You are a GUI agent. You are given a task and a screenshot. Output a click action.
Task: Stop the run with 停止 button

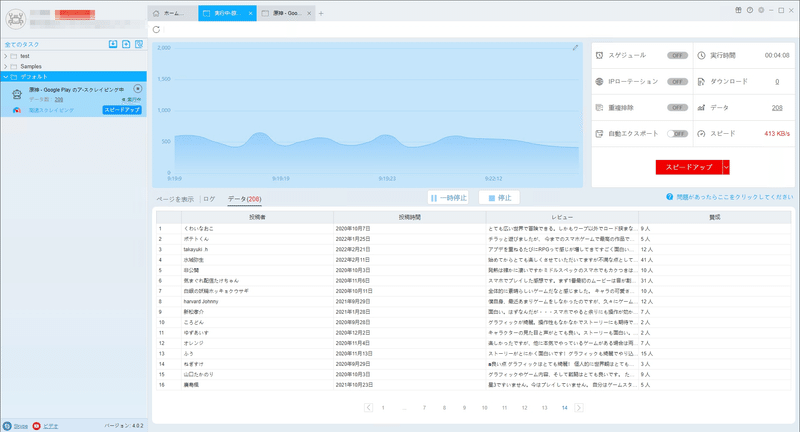pos(499,198)
